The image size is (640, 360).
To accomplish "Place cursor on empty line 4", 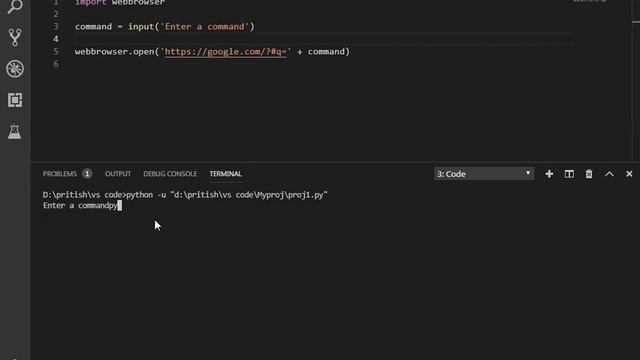I will click(324, 39).
